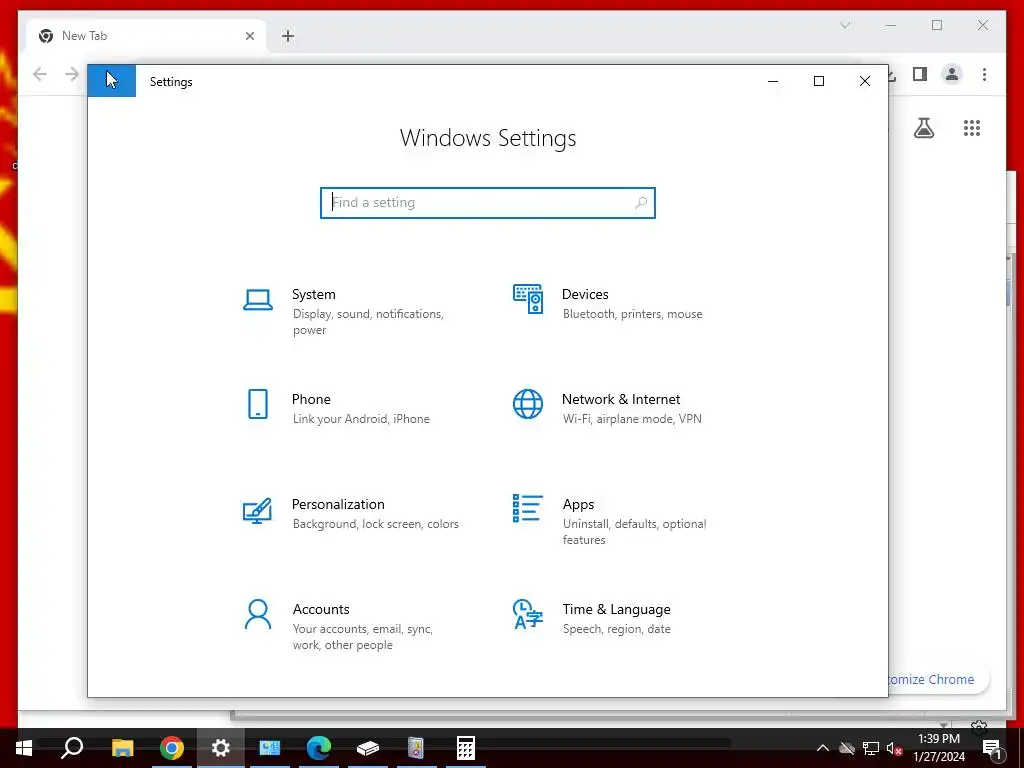Viewport: 1024px width, 768px height.
Task: Open the Phone category title
Action: coord(311,399)
